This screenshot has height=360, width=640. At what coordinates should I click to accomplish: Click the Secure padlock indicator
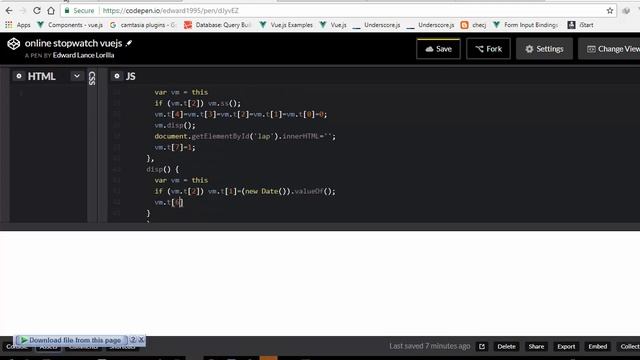[79, 11]
